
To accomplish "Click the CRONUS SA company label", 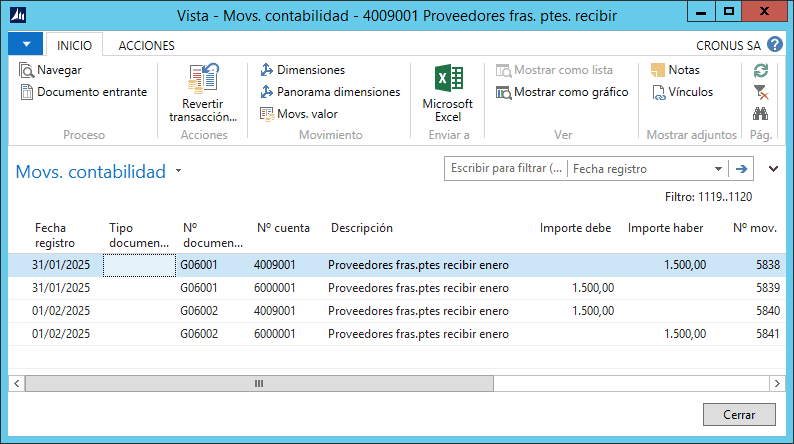I will (x=728, y=46).
